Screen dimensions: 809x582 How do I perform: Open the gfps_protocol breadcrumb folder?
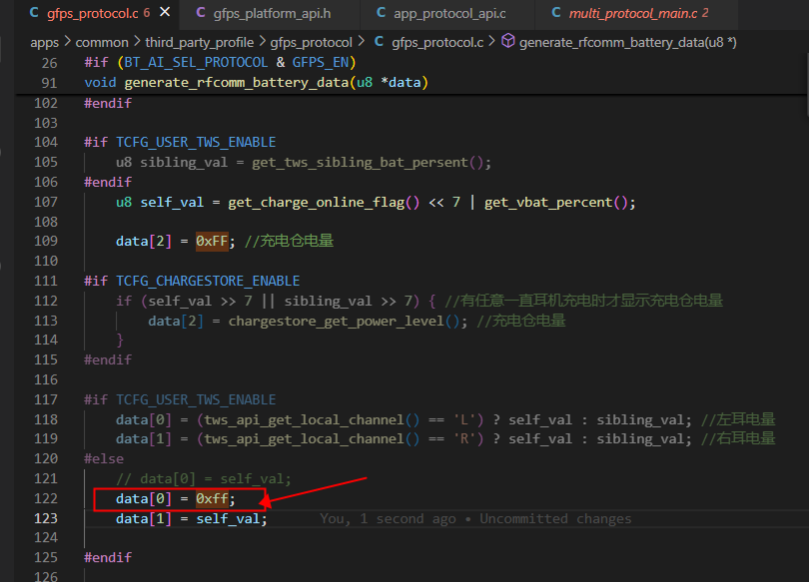[311, 42]
